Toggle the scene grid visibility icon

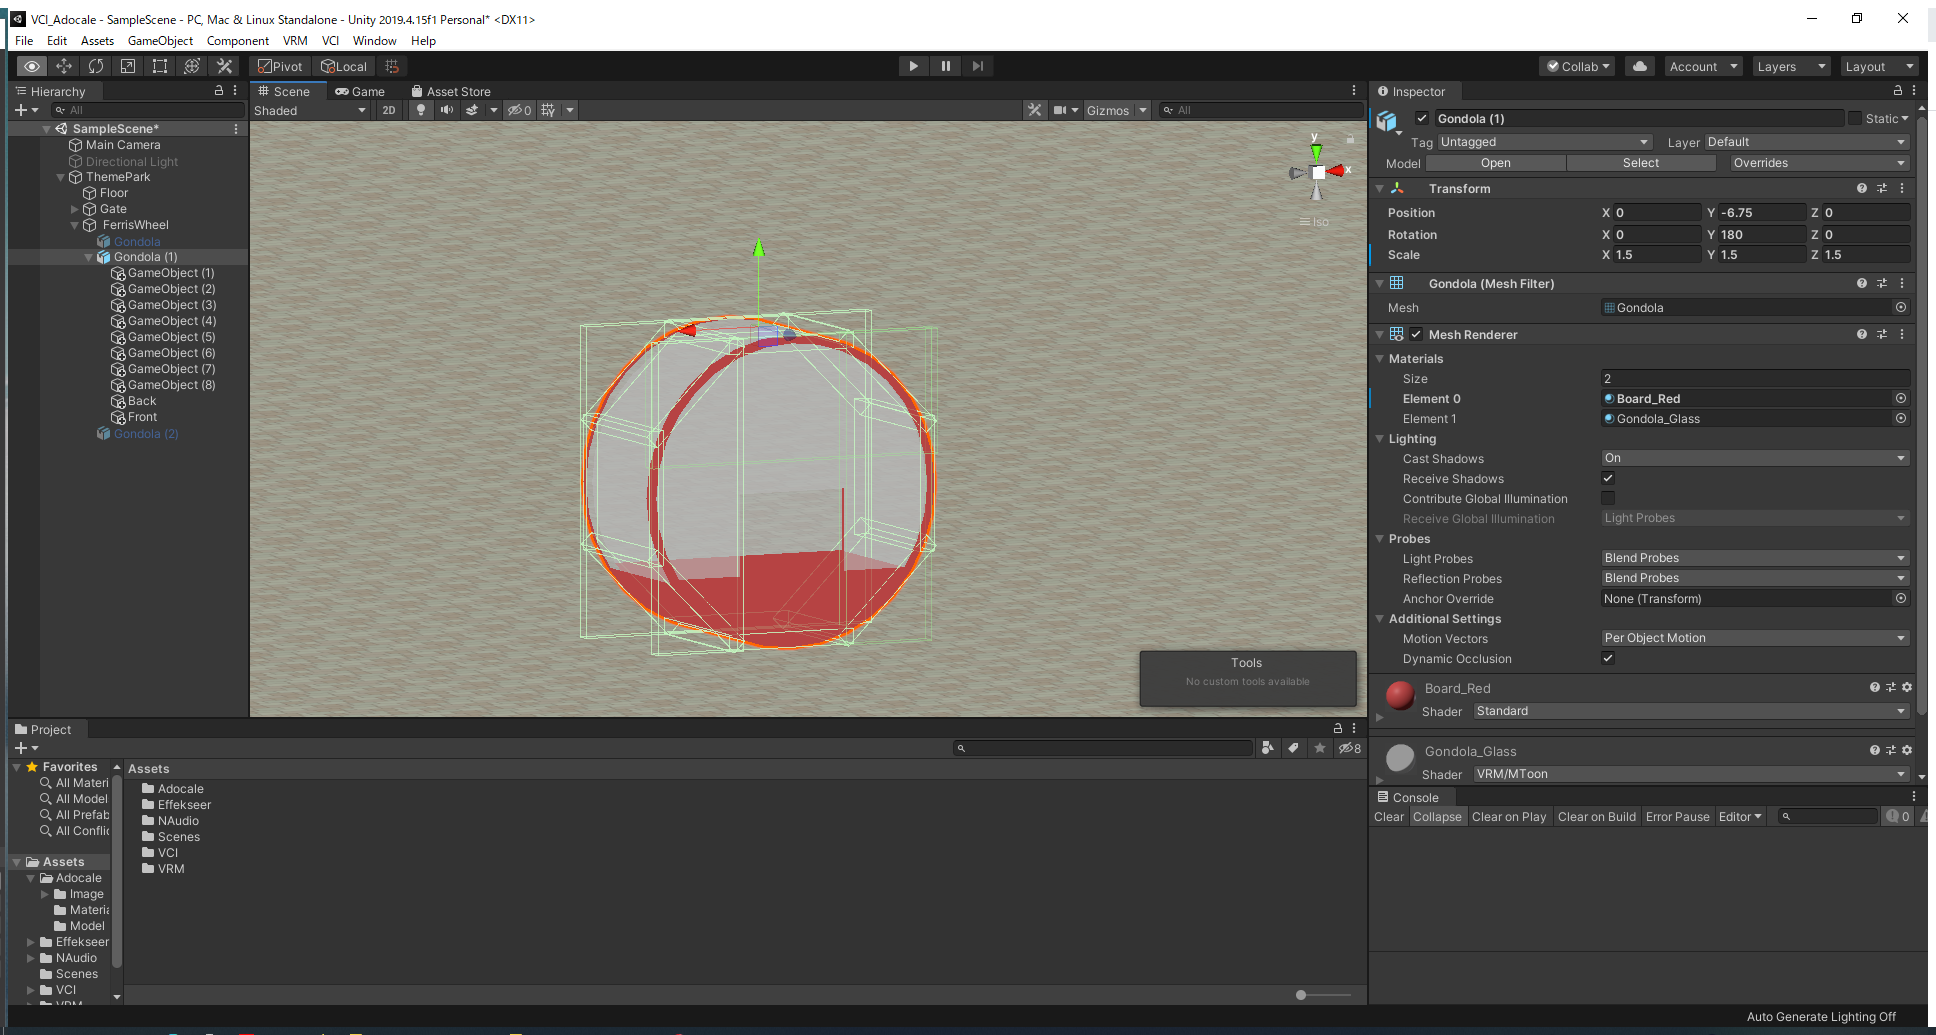click(548, 110)
